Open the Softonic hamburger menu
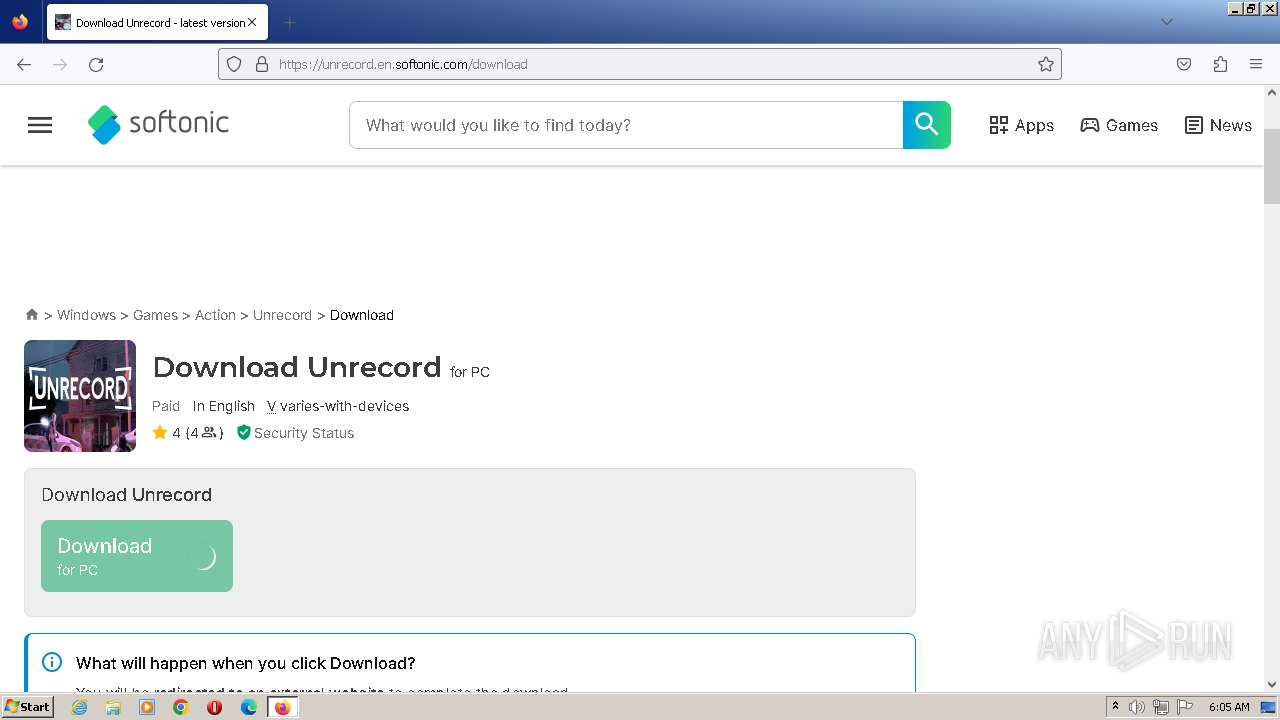This screenshot has height=720, width=1280. point(40,125)
